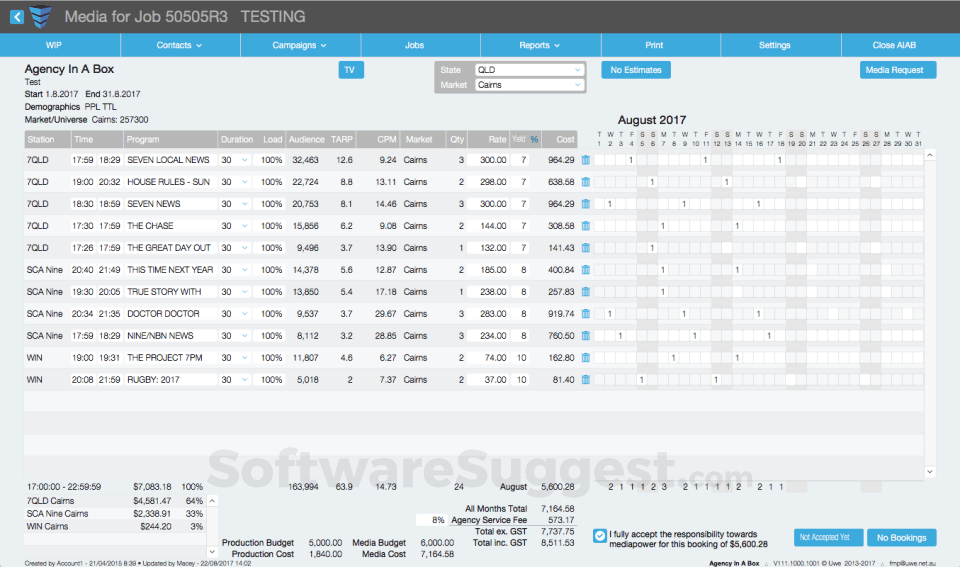The height and width of the screenshot is (567, 960).
Task: Click the CPM column header
Action: click(378, 140)
